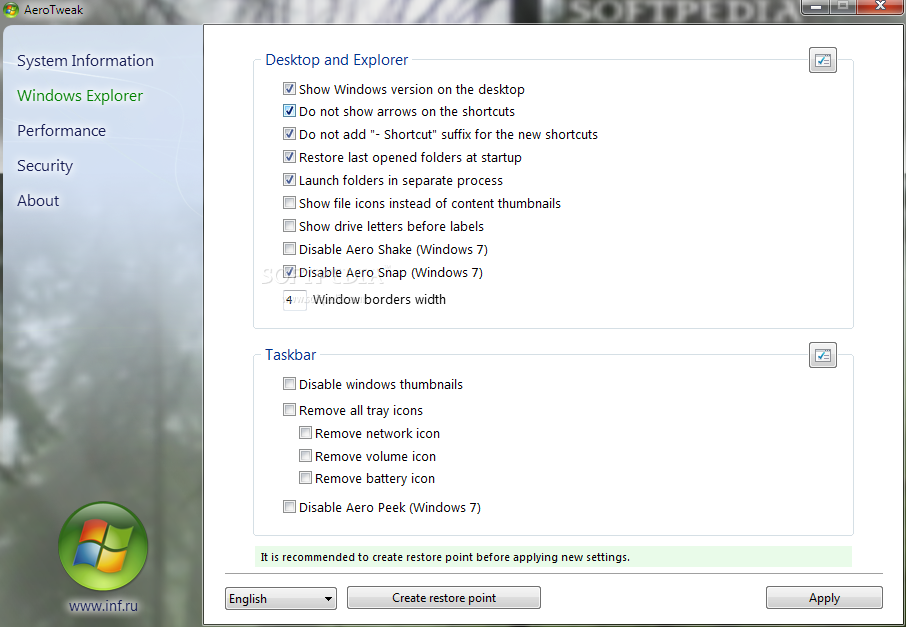Uncheck Disable Aero Snap (Windows 7)
The width and height of the screenshot is (906, 627).
(x=289, y=272)
